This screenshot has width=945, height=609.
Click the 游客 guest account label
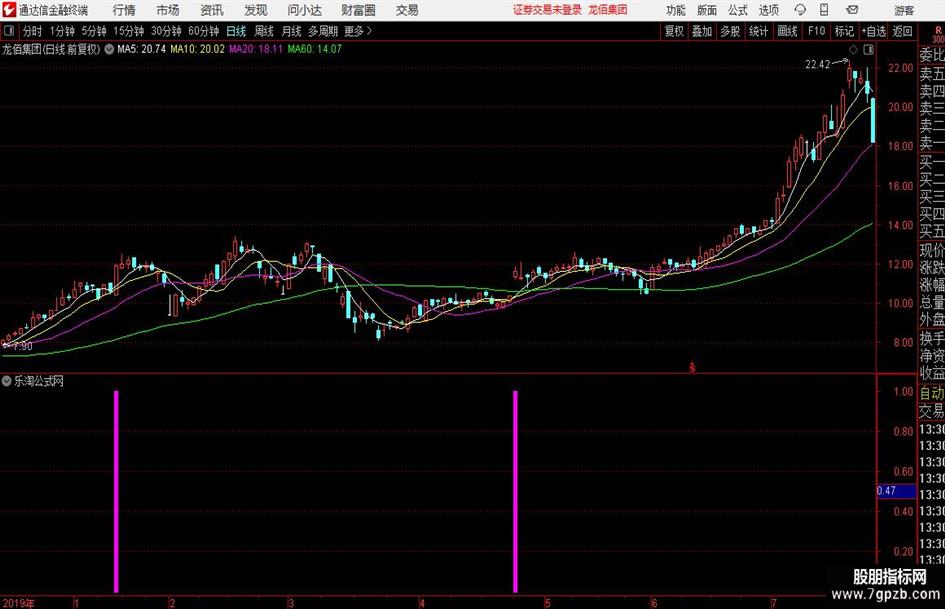(904, 10)
